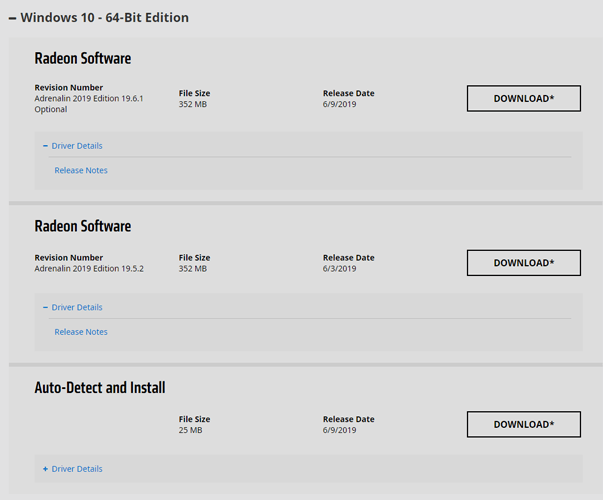Open Release Notes for Adrenalin 19.6.1

pos(81,170)
